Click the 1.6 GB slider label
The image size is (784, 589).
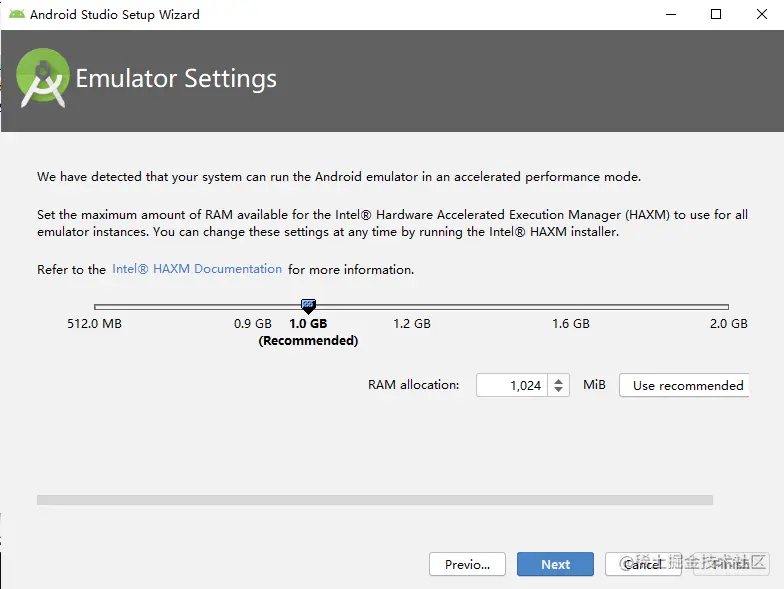pos(570,324)
